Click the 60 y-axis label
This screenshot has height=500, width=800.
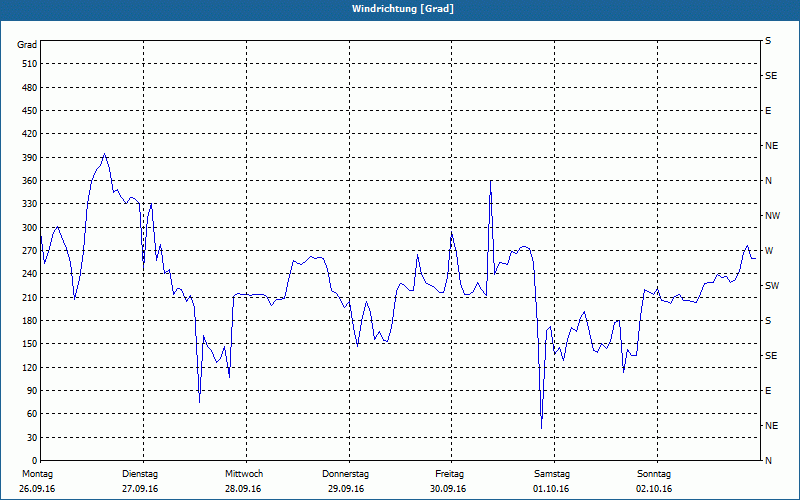(32, 414)
